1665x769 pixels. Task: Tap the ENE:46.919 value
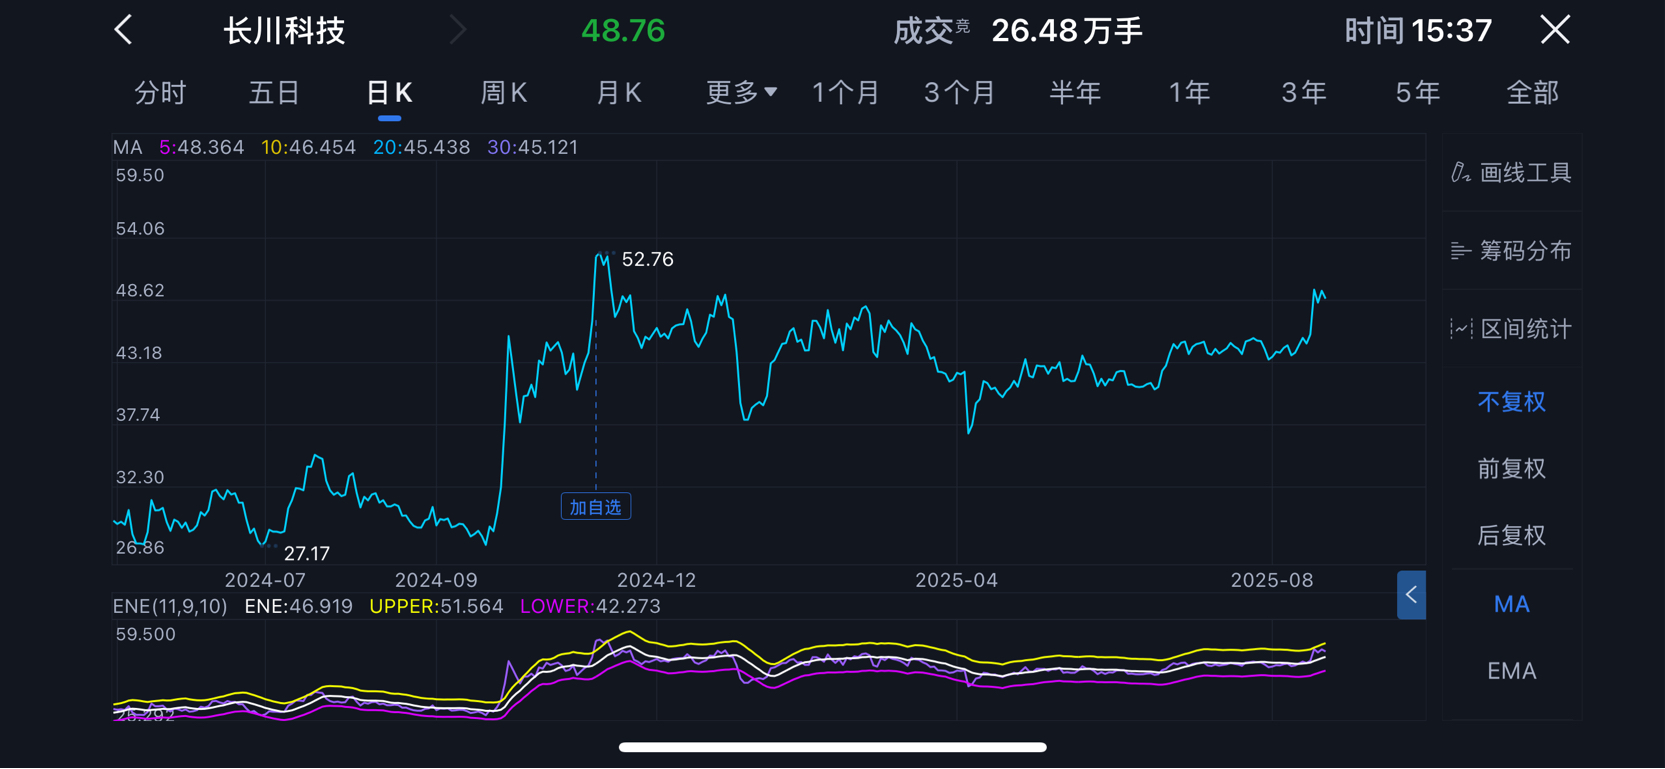[x=298, y=606]
